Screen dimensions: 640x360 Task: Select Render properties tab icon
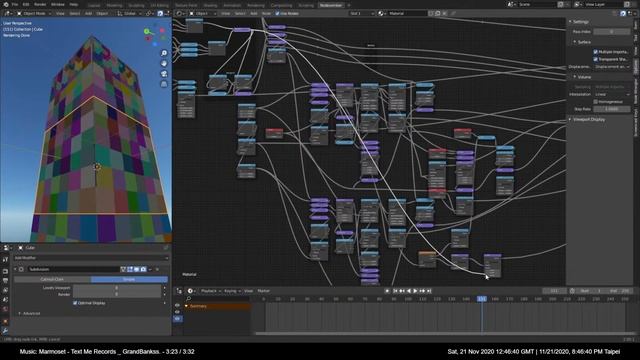coord(5,271)
